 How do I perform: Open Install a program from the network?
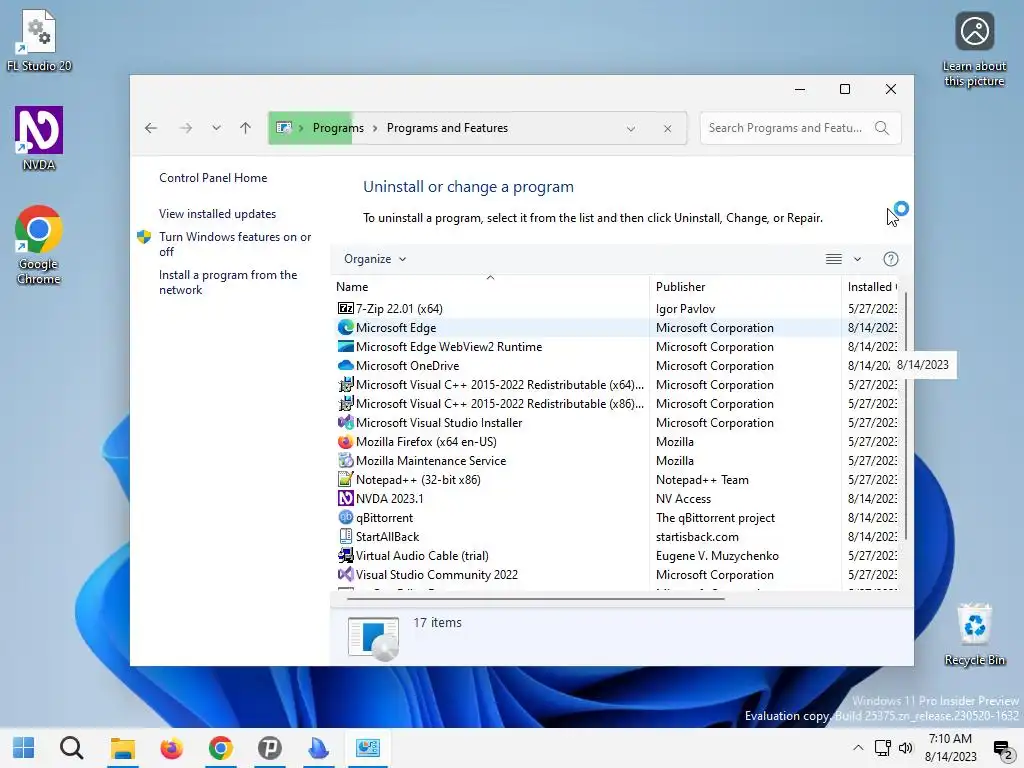[x=228, y=282]
